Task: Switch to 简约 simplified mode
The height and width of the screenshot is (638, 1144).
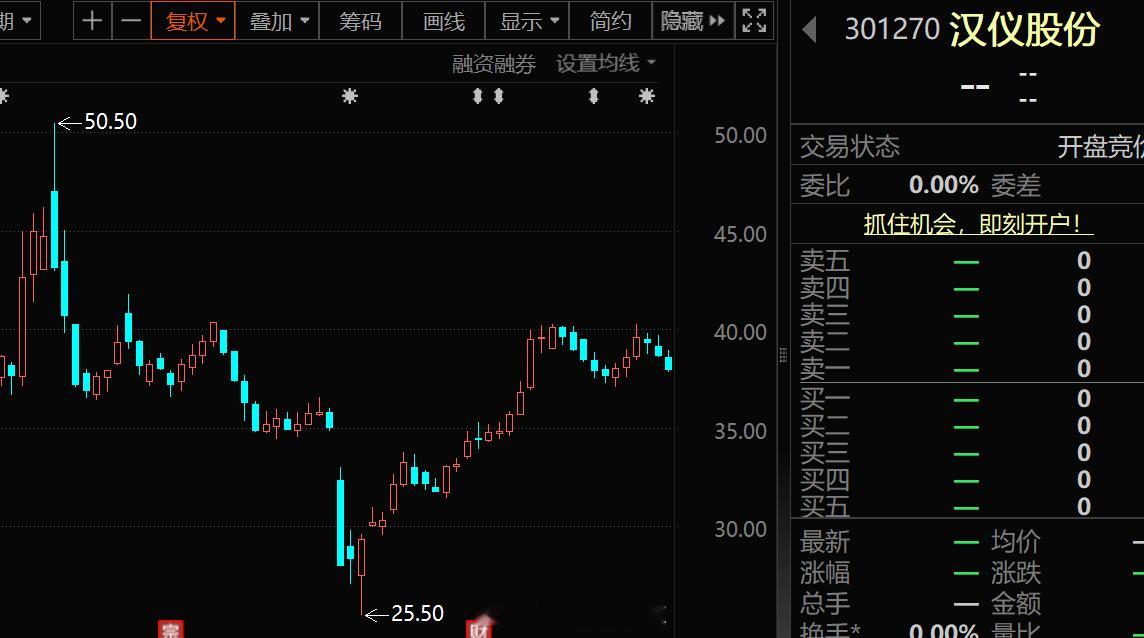Action: (x=610, y=21)
